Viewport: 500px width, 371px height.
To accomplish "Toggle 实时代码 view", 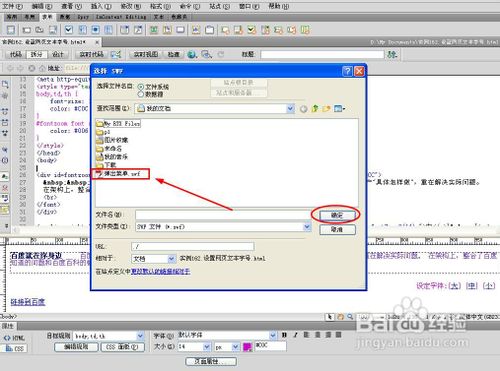I will point(91,54).
